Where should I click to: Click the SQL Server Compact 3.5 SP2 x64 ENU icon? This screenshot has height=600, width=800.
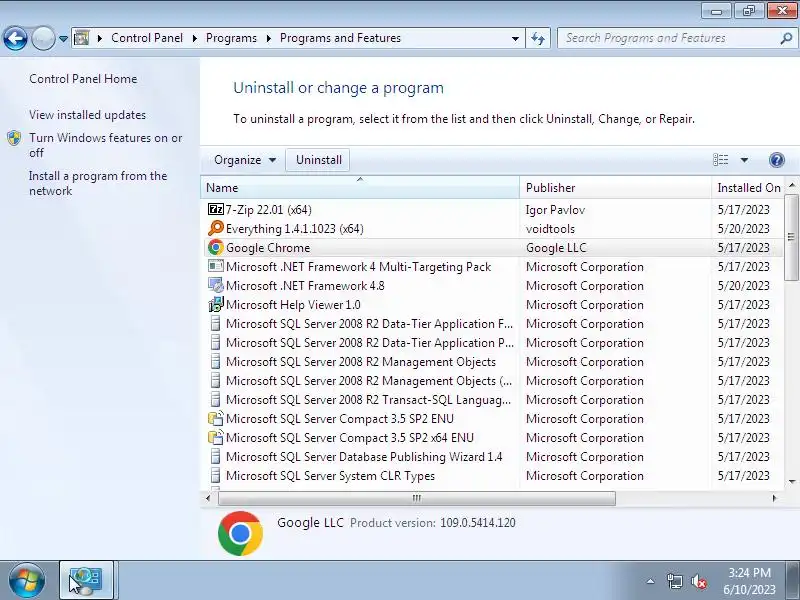(216, 437)
